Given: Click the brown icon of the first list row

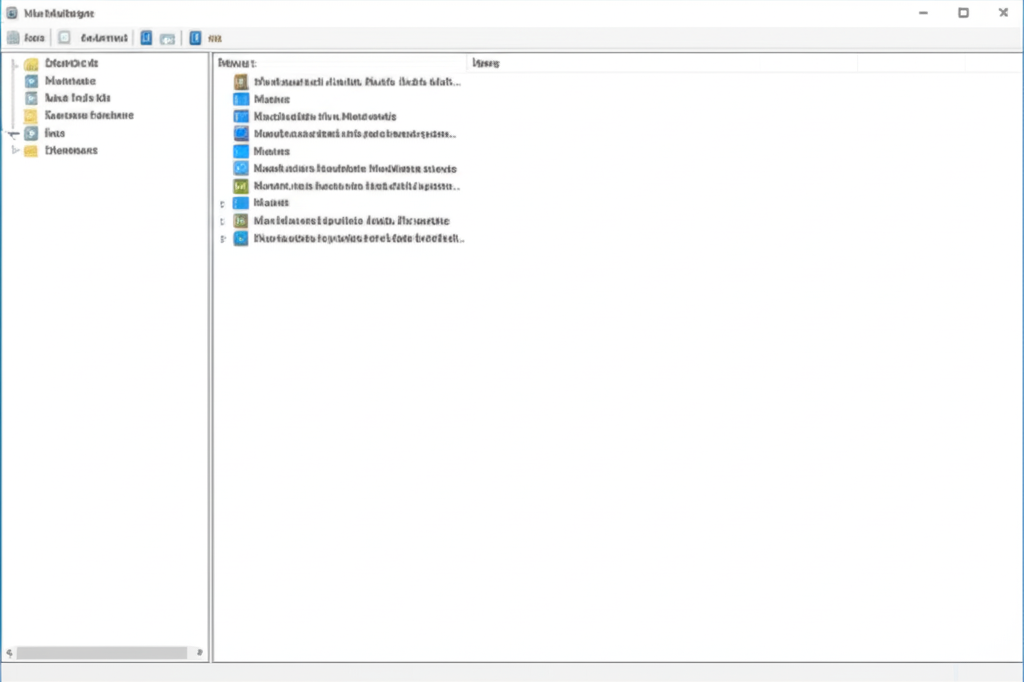Looking at the screenshot, I should click(x=241, y=82).
